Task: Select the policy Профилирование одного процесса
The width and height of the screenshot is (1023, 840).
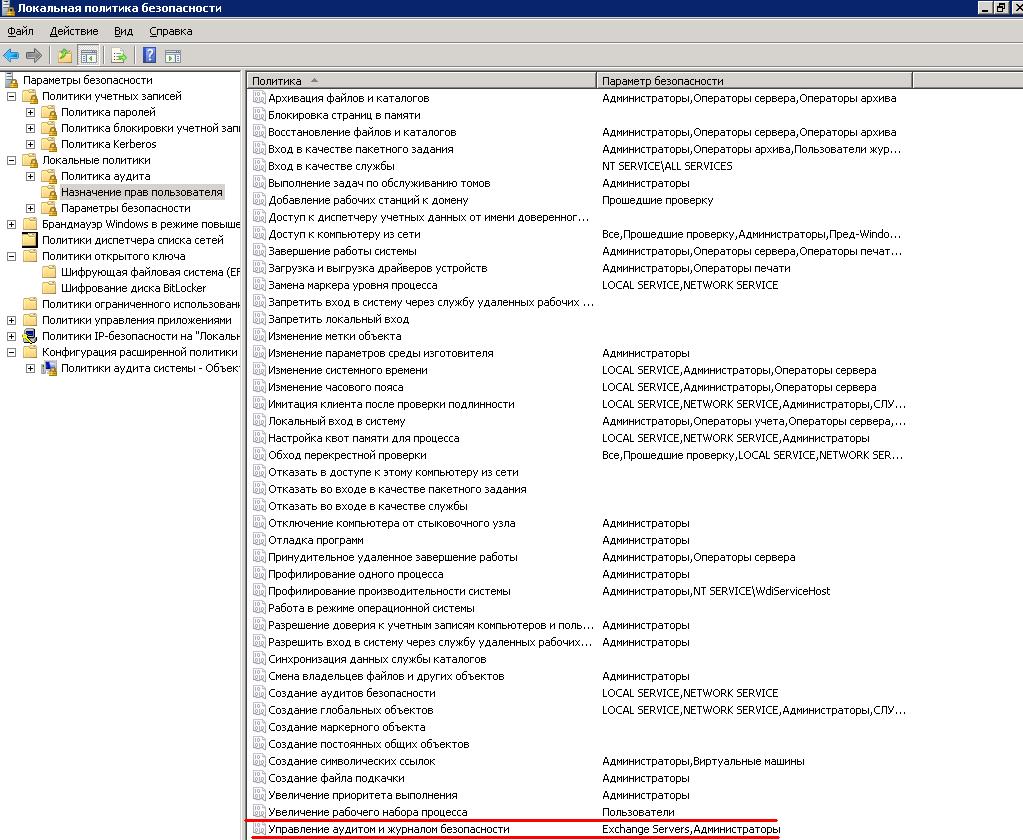Action: pos(356,574)
